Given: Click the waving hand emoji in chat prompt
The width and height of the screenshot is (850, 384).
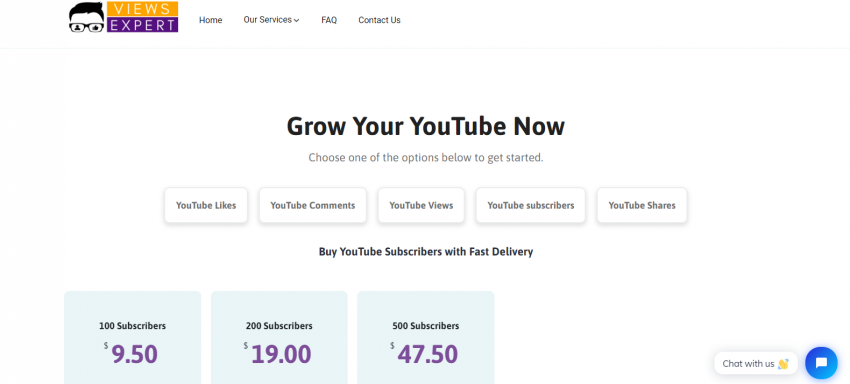Looking at the screenshot, I should click(x=783, y=364).
